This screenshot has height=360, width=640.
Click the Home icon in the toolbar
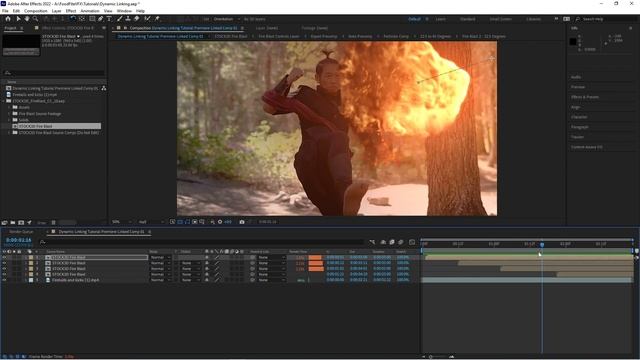[8, 19]
